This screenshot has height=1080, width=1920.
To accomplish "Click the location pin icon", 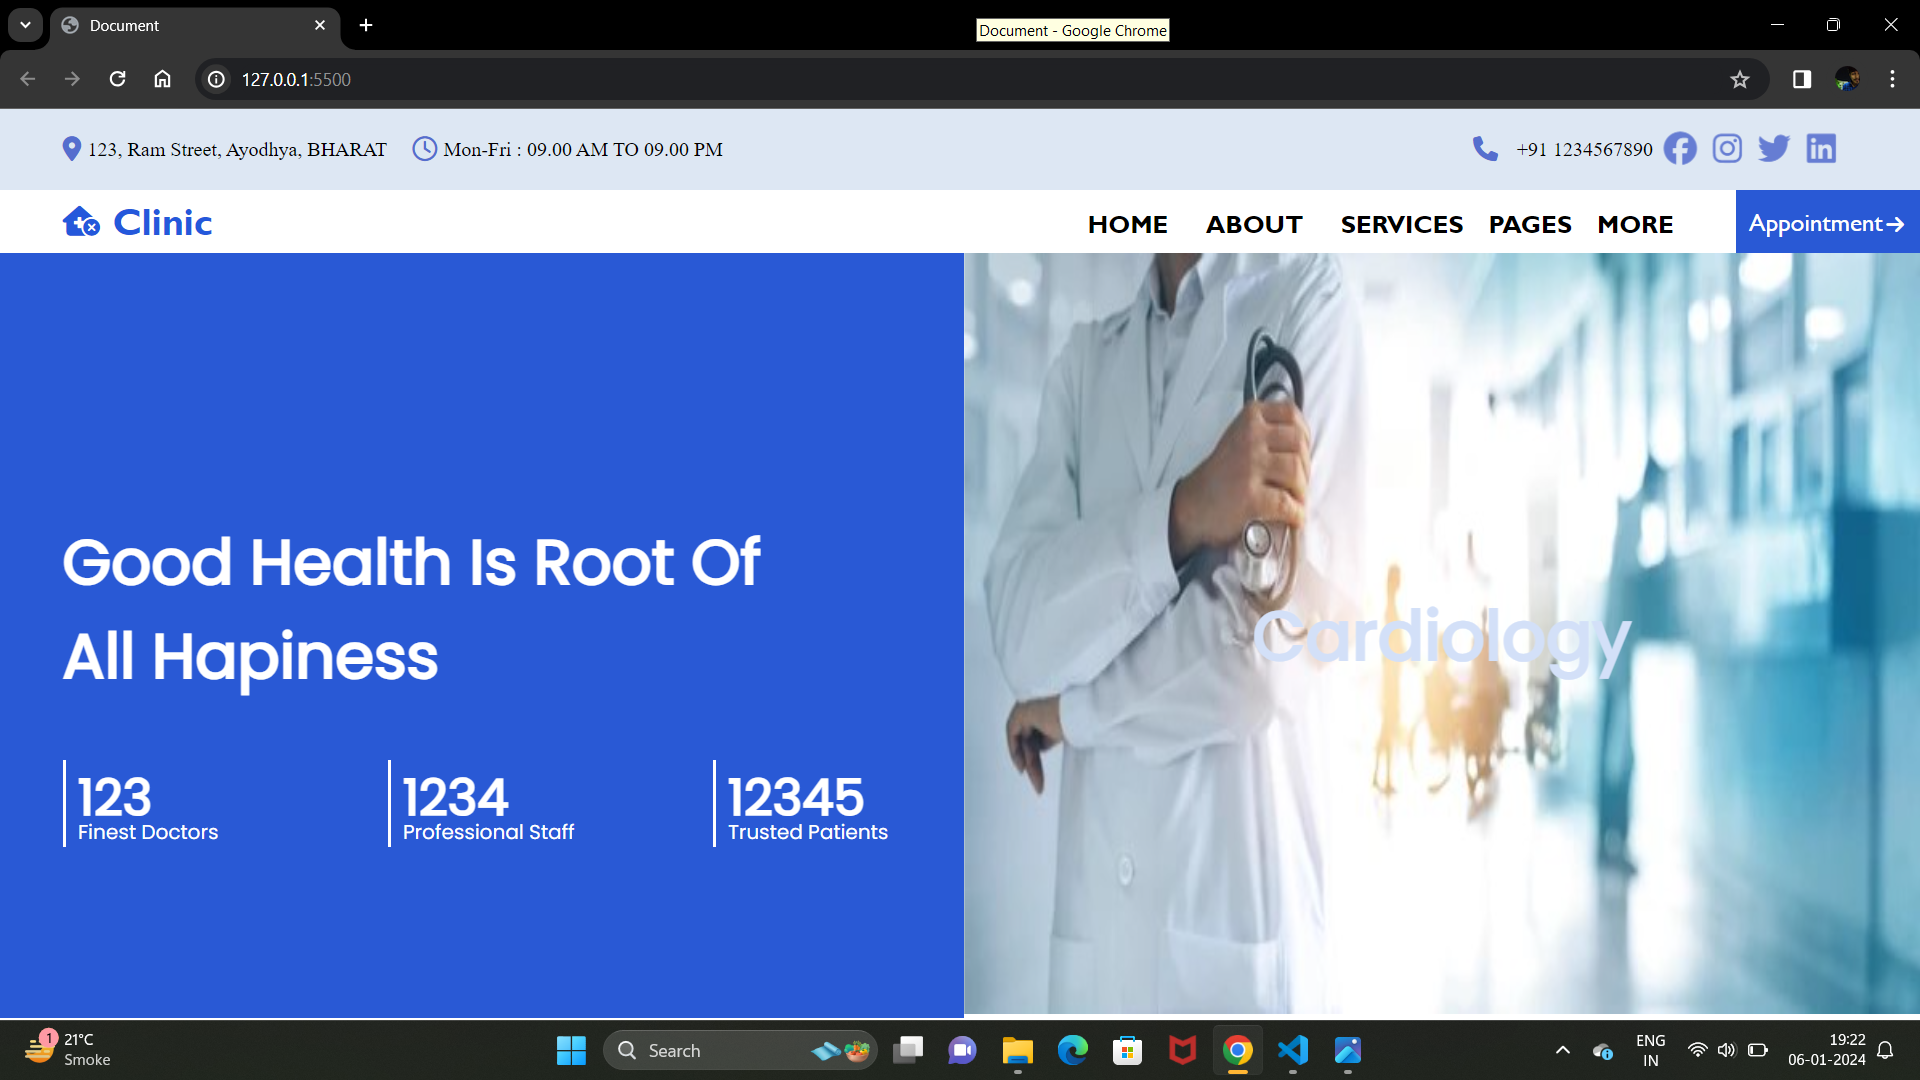I will tap(71, 149).
